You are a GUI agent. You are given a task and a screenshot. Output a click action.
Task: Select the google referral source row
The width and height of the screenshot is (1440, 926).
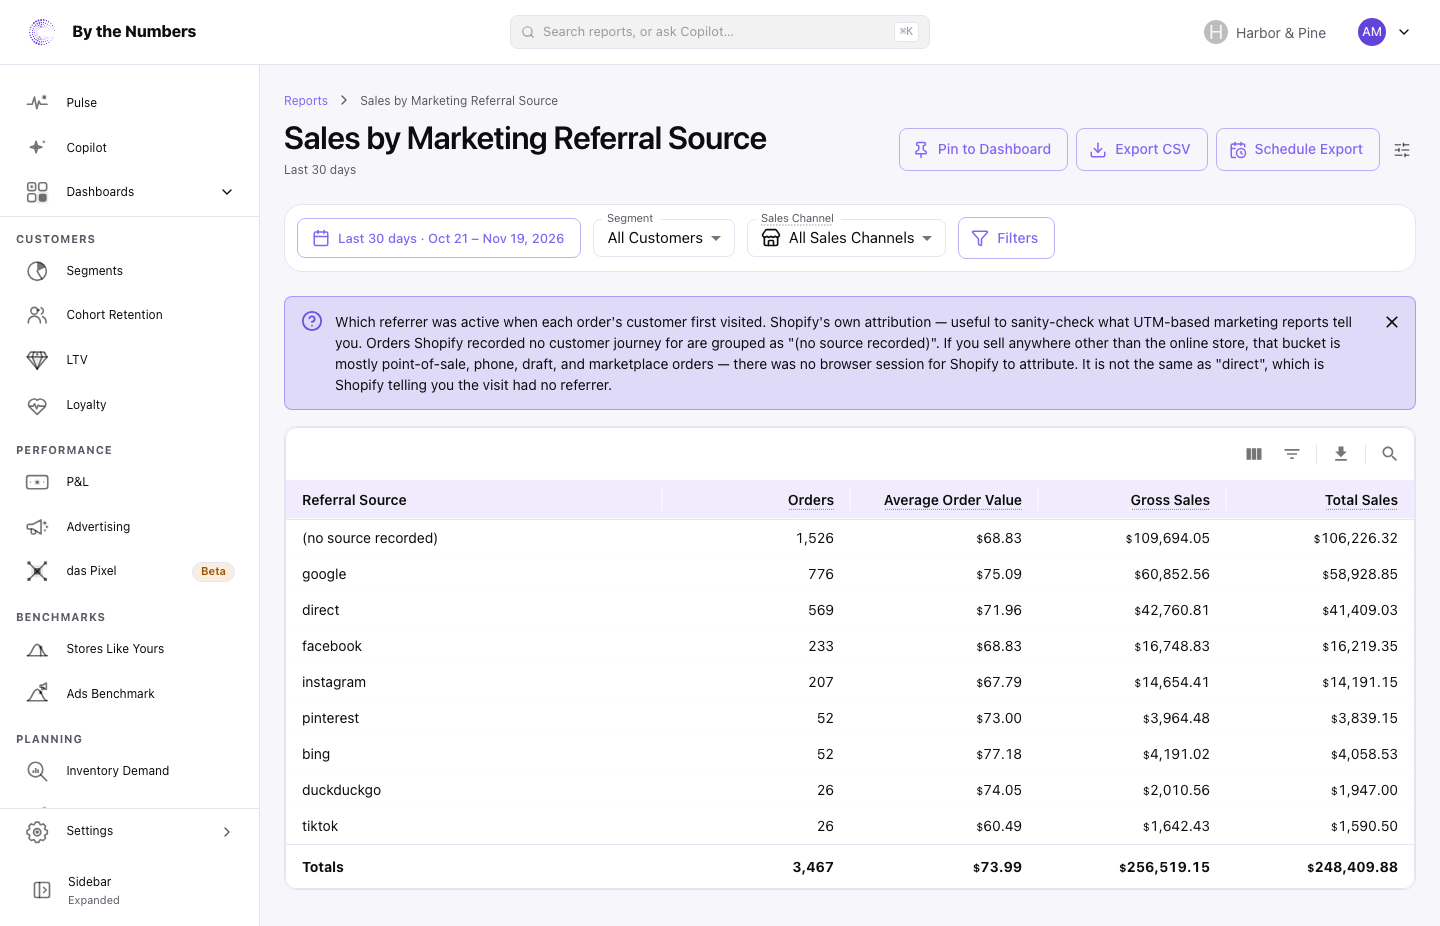[850, 574]
